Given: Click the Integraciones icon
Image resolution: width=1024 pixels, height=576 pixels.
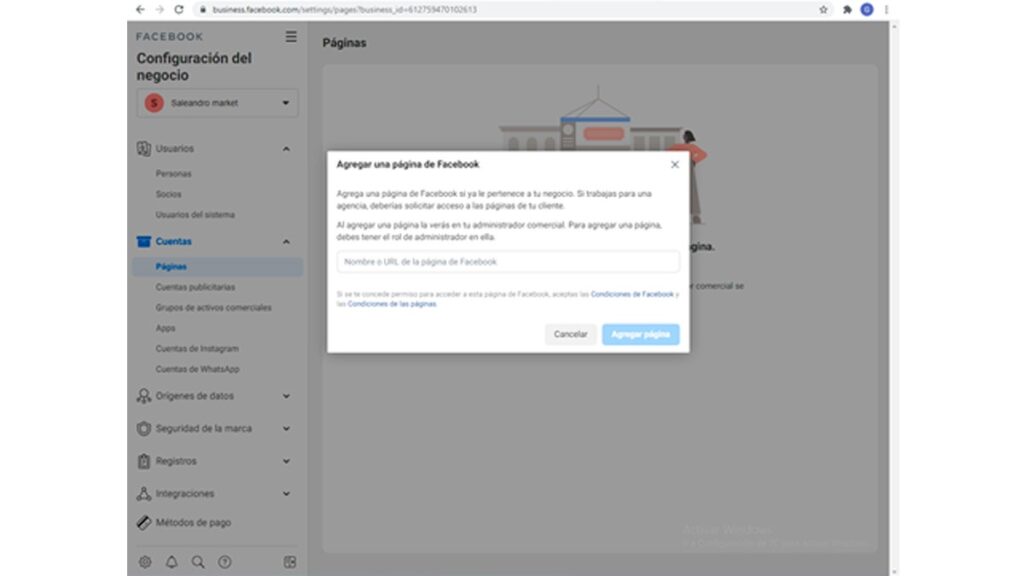Looking at the screenshot, I should pos(144,494).
